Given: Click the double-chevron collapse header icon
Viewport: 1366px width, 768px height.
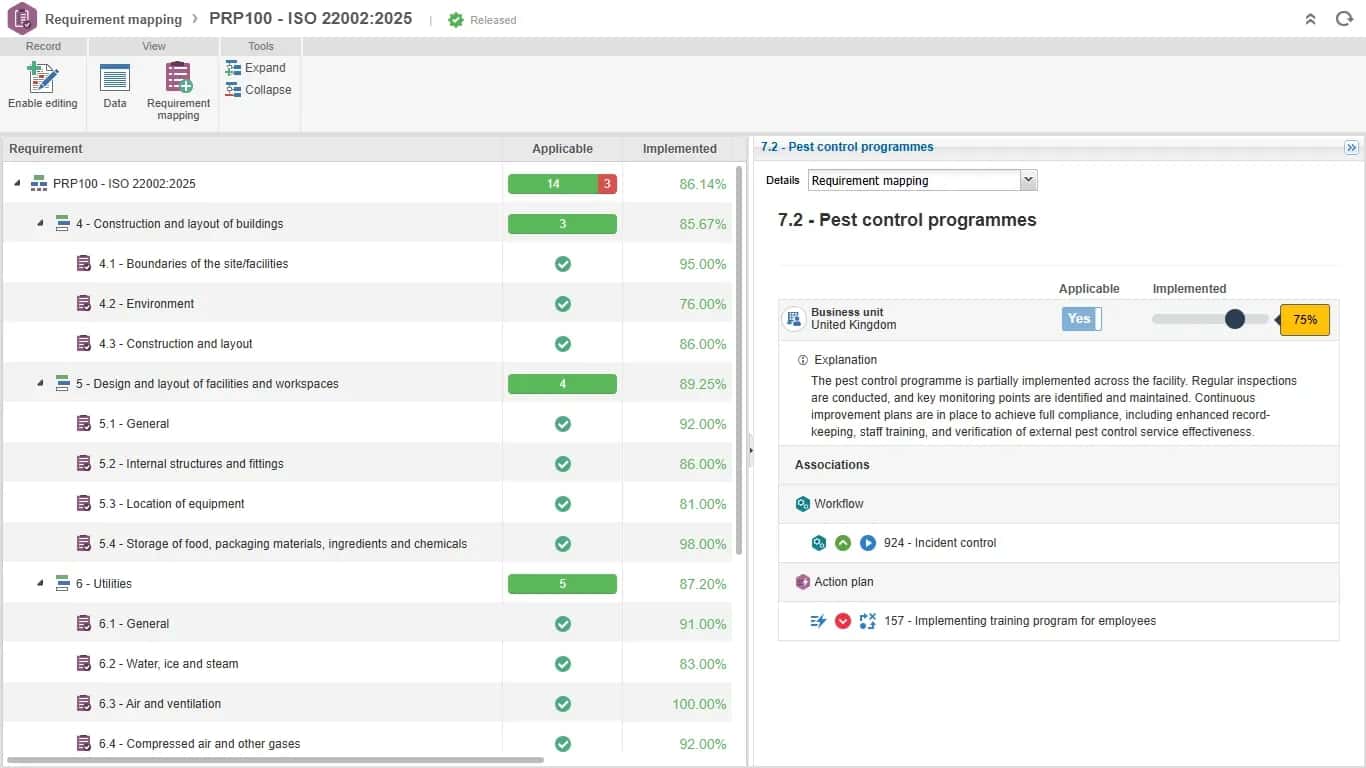Looking at the screenshot, I should (1311, 19).
